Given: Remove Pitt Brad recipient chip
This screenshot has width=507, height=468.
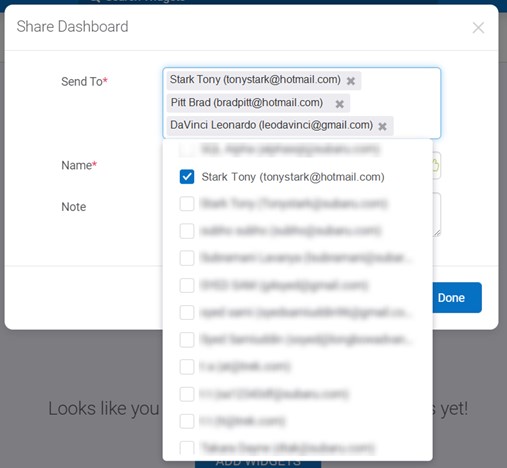Looking at the screenshot, I should tap(339, 104).
